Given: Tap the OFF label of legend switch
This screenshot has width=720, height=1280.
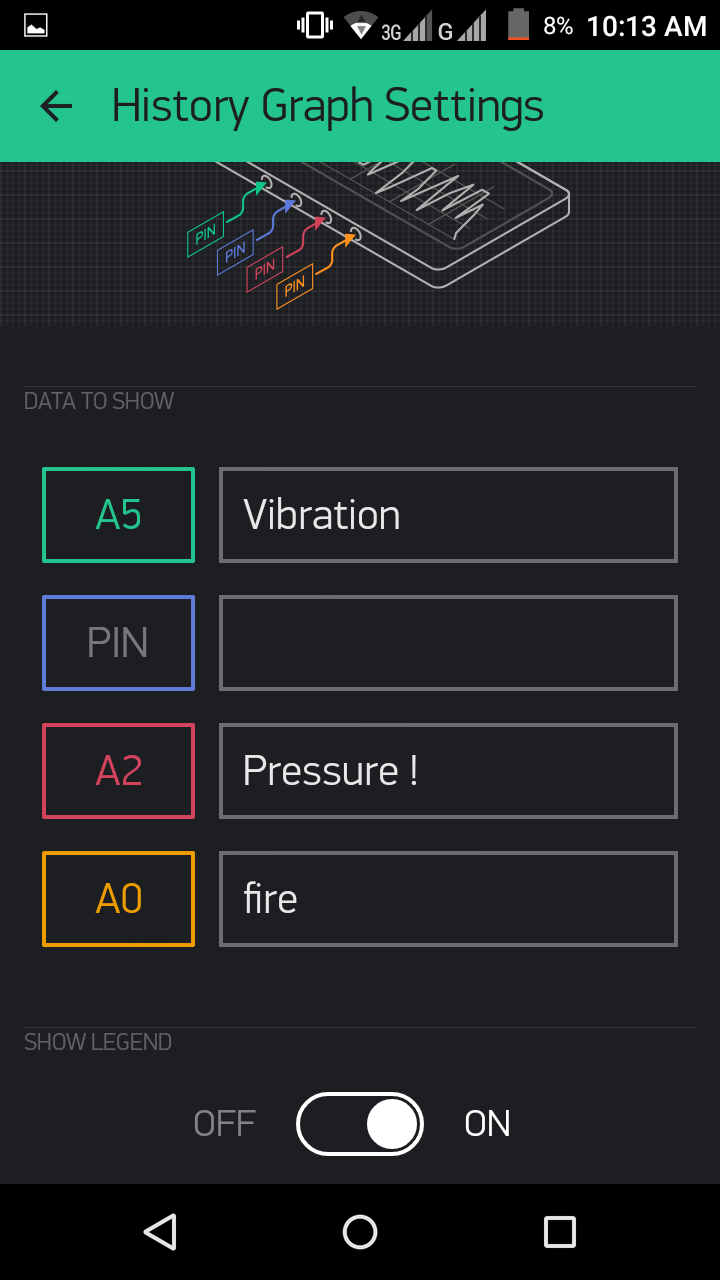Looking at the screenshot, I should 225,1124.
